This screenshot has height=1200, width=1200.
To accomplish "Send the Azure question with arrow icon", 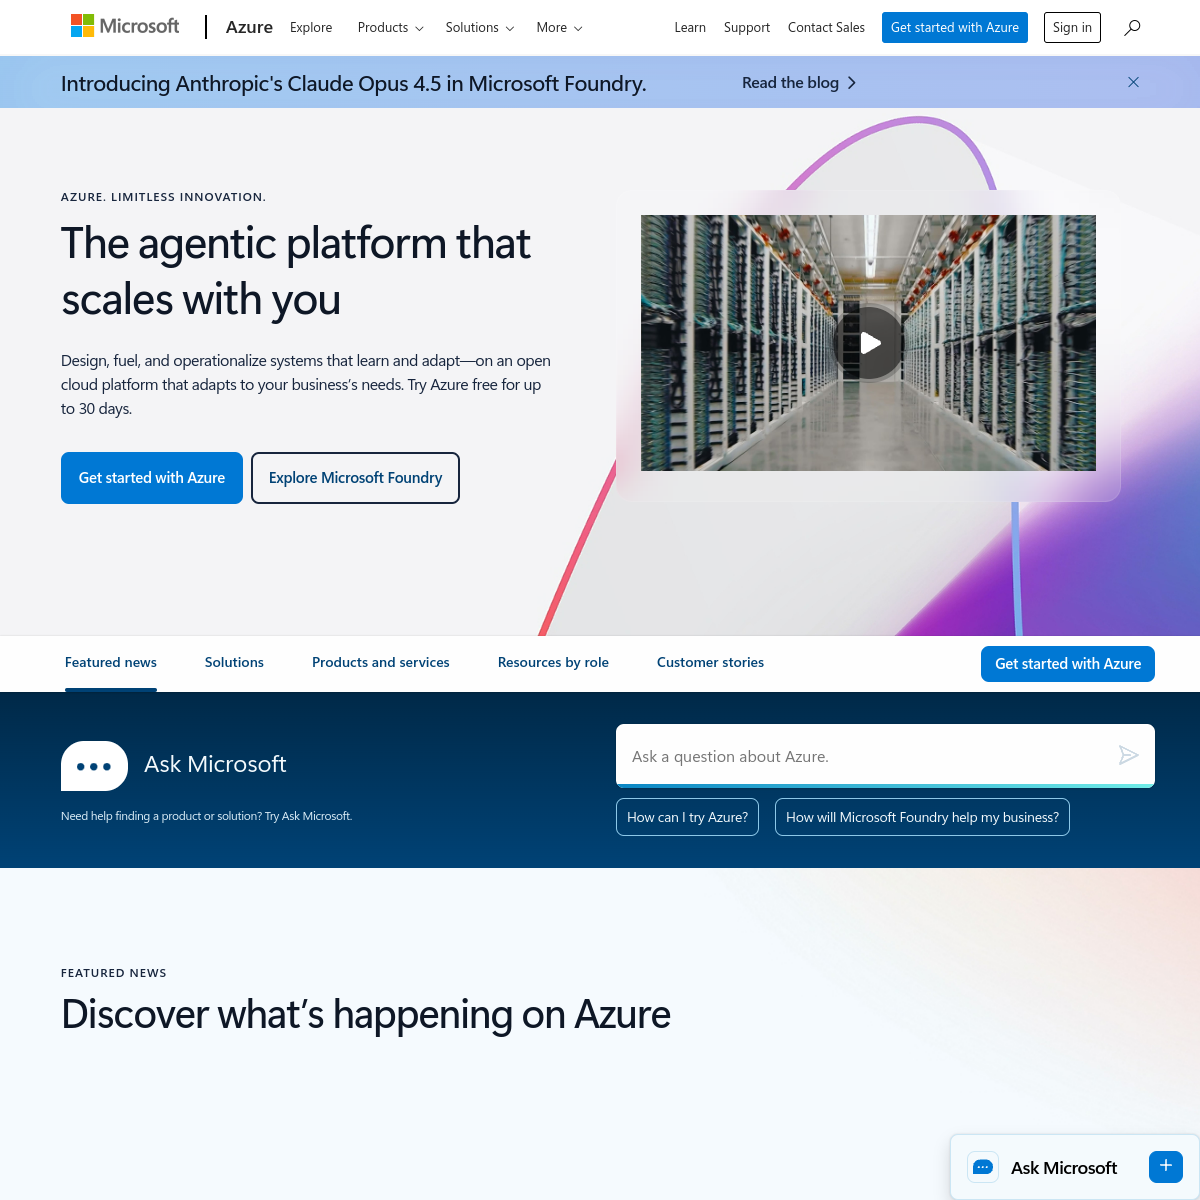I will [x=1128, y=755].
